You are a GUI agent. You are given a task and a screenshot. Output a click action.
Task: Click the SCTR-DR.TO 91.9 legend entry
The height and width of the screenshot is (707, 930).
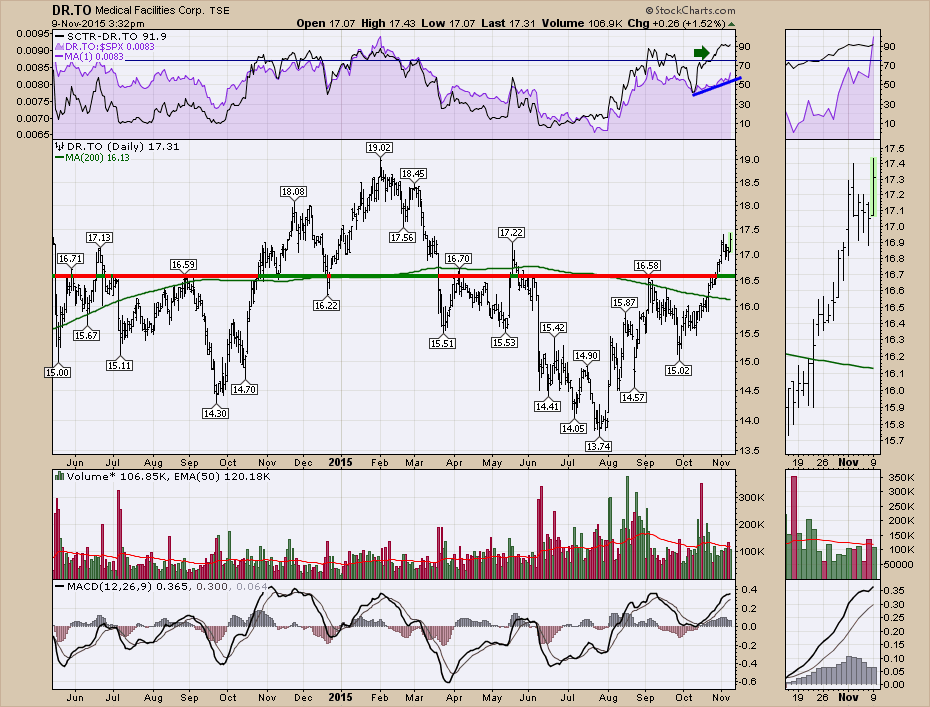[x=117, y=36]
